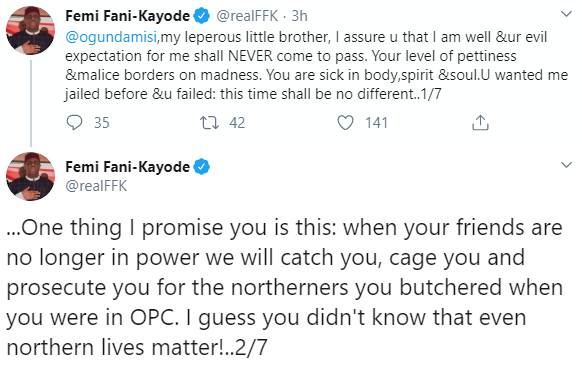The image size is (582, 371).
Task: Open the 3h timestamp link
Action: 299,16
